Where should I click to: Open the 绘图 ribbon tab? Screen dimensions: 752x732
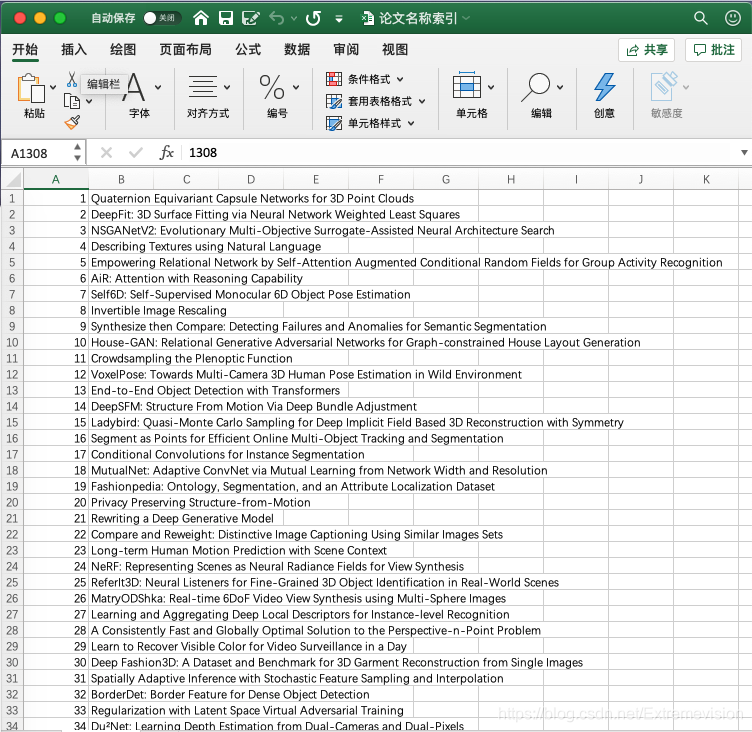pyautogui.click(x=123, y=49)
